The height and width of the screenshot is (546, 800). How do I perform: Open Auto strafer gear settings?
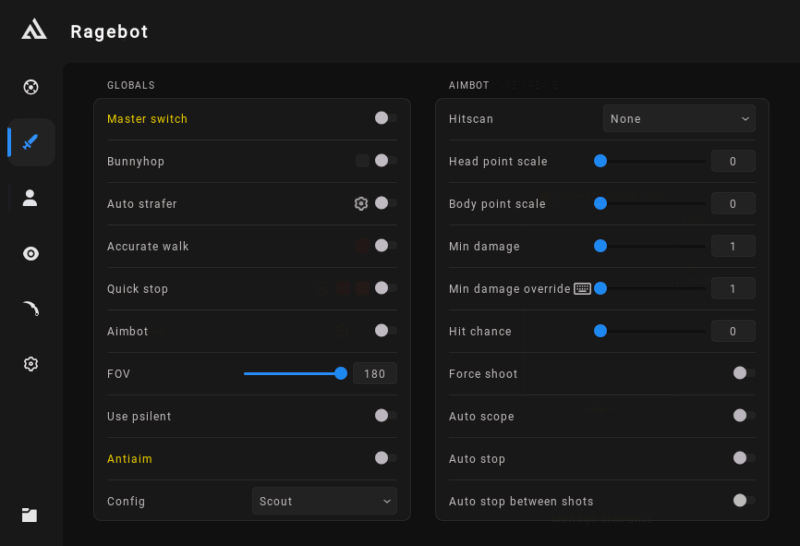(x=361, y=204)
